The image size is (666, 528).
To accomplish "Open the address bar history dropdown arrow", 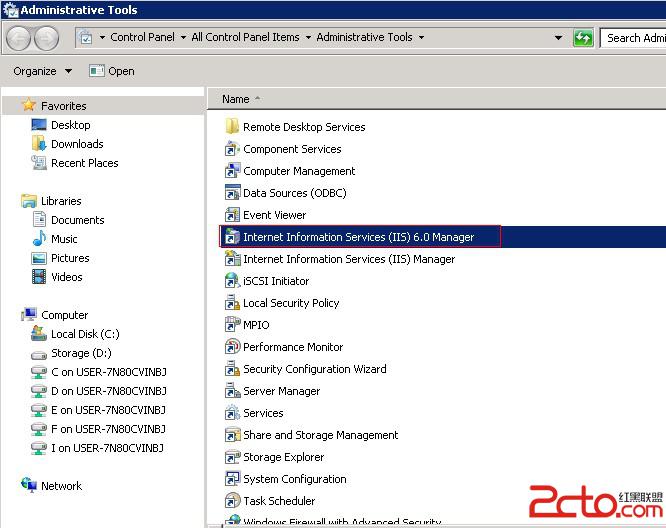I will click(559, 38).
